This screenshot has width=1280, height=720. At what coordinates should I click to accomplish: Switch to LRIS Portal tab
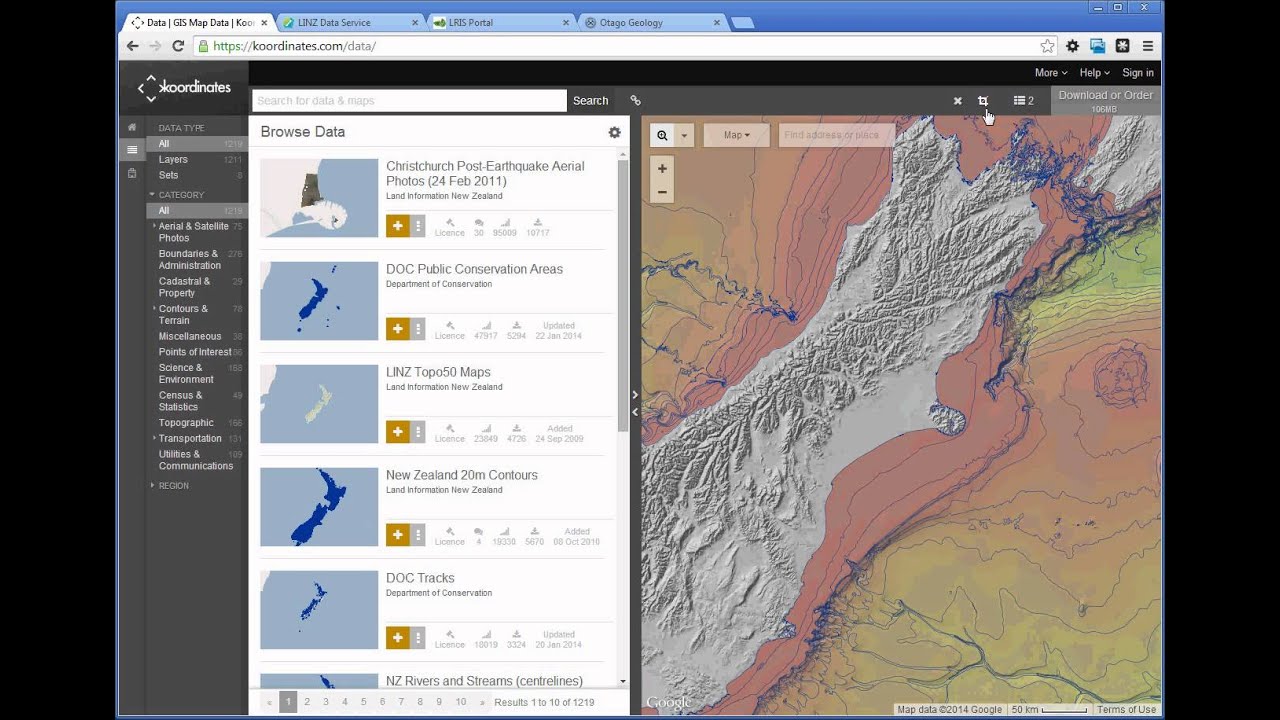click(x=502, y=22)
